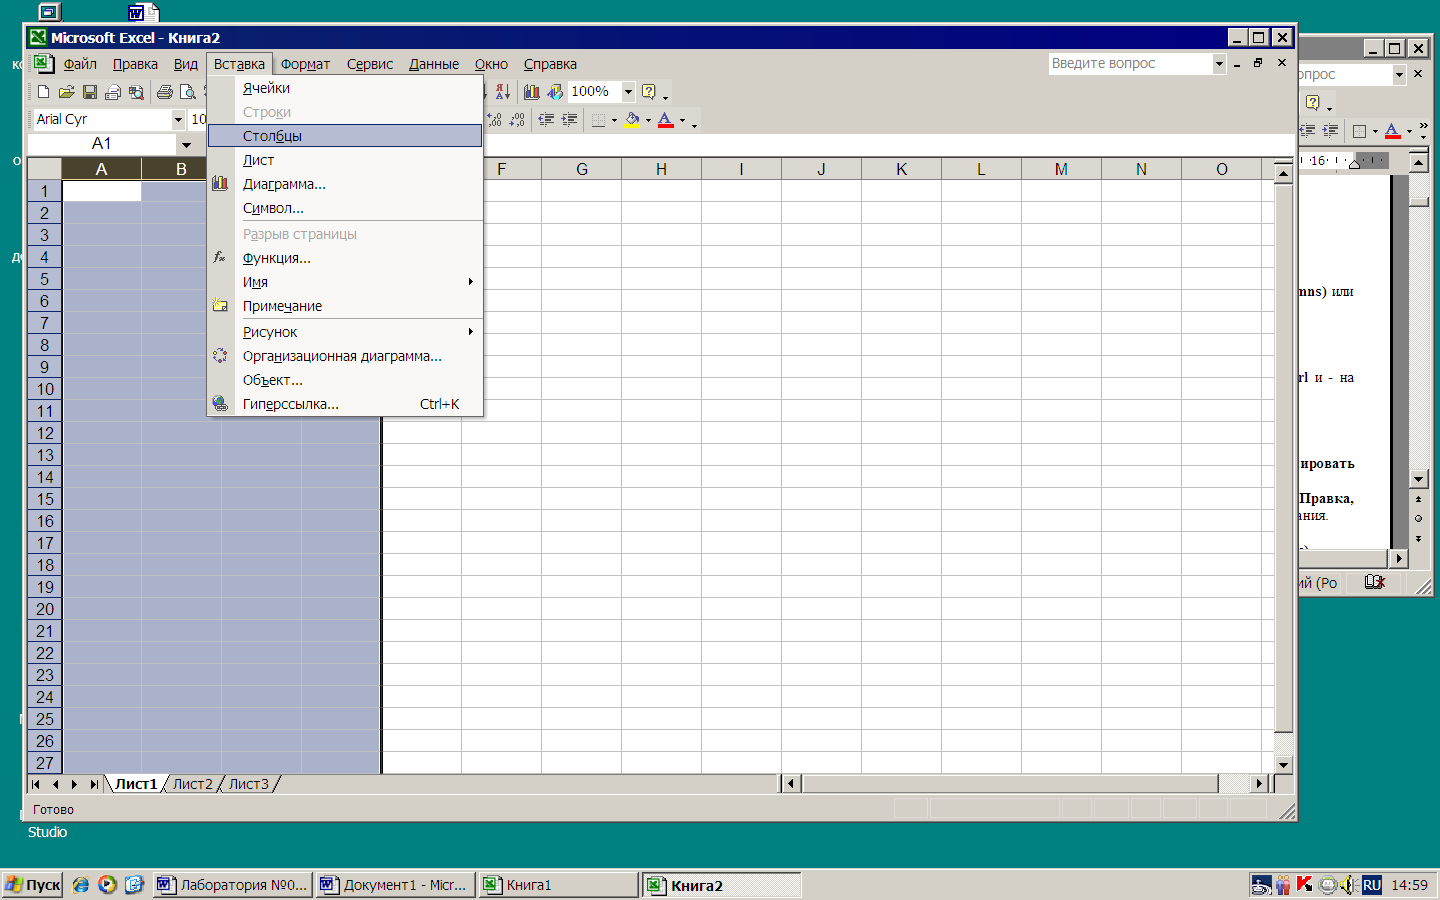The image size is (1440, 900).
Task: Open the font name dropdown arrow
Action: (178, 119)
